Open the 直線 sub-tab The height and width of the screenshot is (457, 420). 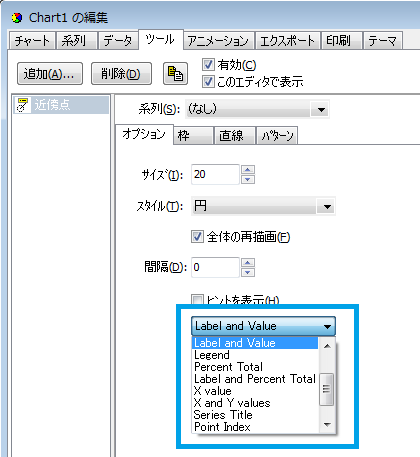[x=231, y=136]
